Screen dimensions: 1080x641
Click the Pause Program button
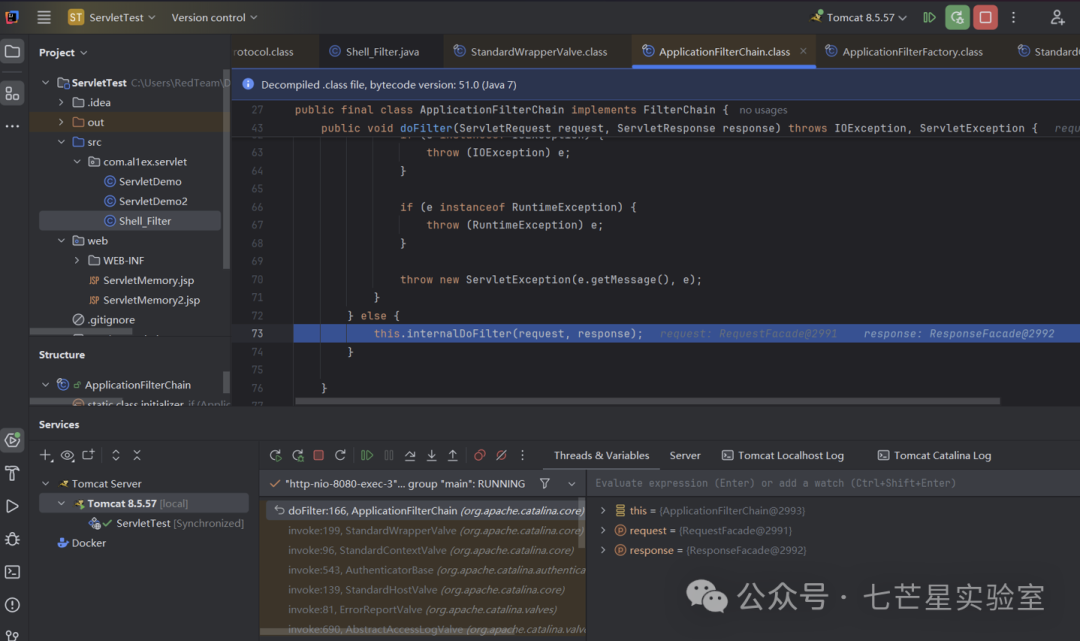point(389,455)
